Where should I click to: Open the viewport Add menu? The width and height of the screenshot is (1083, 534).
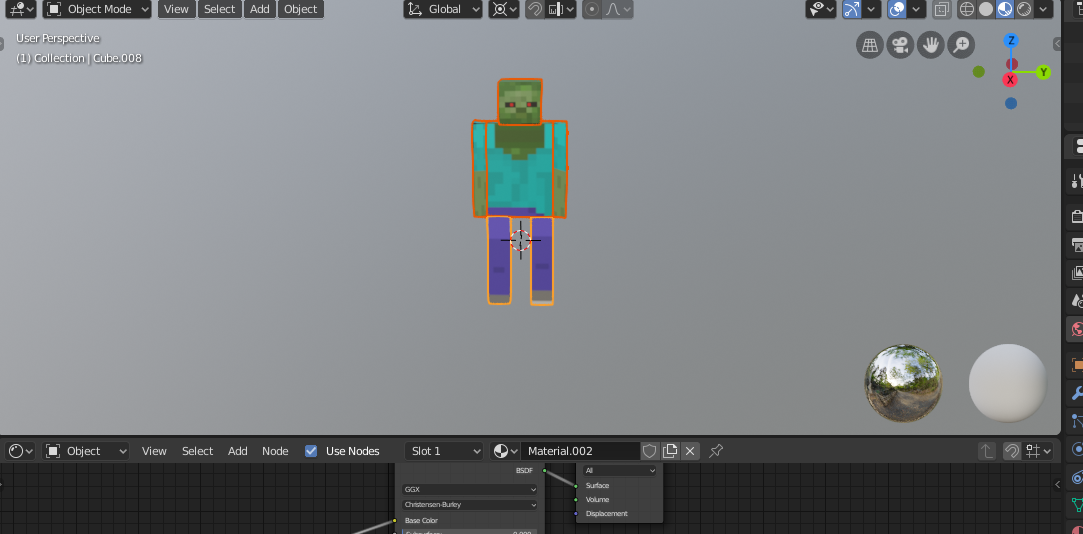[260, 9]
